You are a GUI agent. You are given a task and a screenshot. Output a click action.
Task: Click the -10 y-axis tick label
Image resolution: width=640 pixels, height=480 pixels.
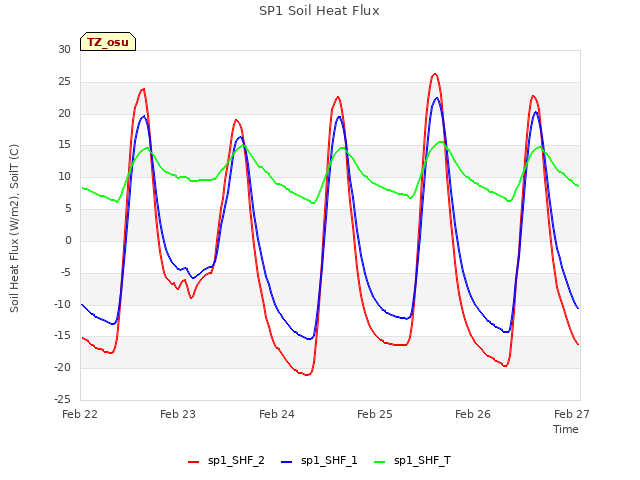pos(63,304)
